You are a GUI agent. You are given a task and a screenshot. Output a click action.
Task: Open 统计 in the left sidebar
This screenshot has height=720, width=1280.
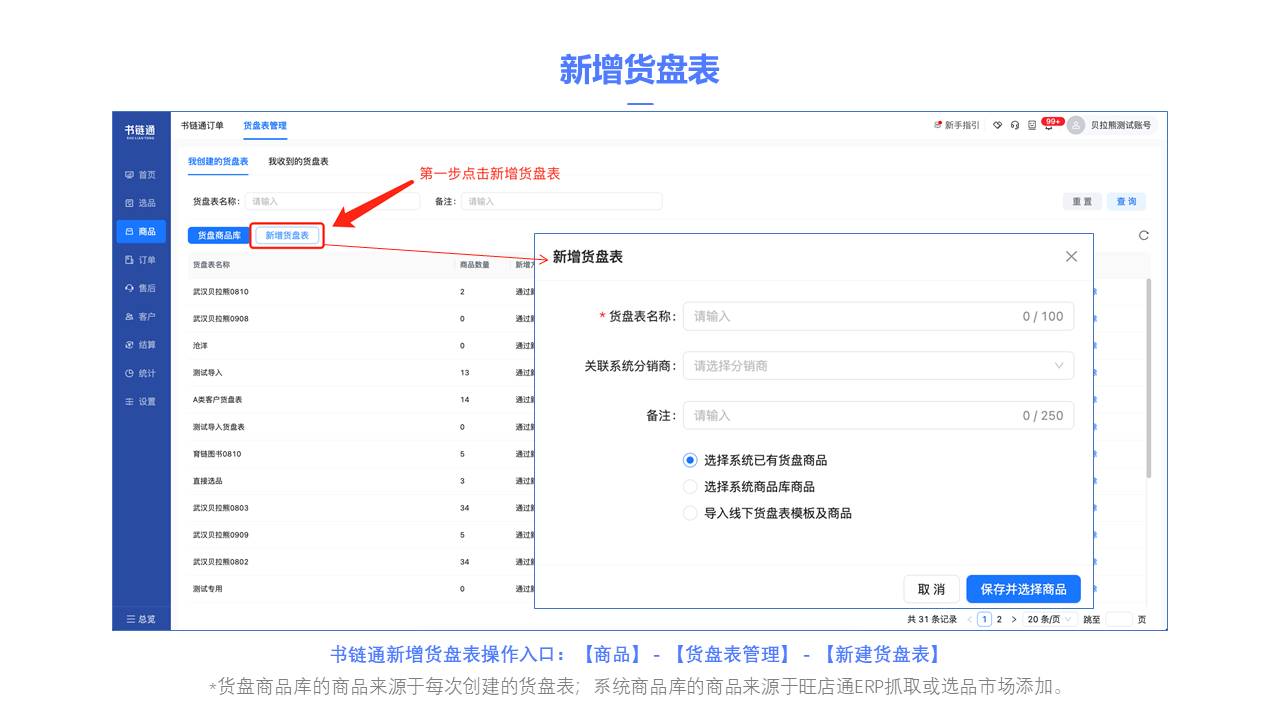click(x=140, y=373)
